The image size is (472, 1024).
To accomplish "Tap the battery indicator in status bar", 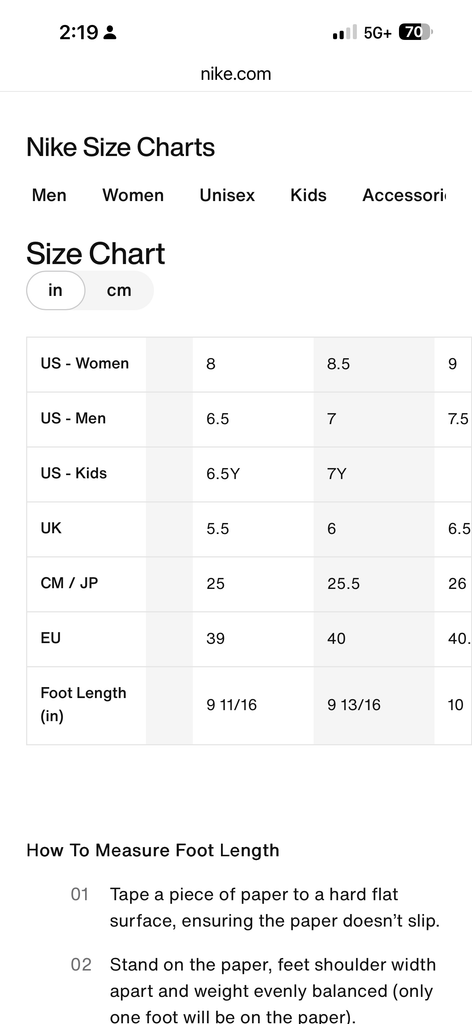I will 415,32.
